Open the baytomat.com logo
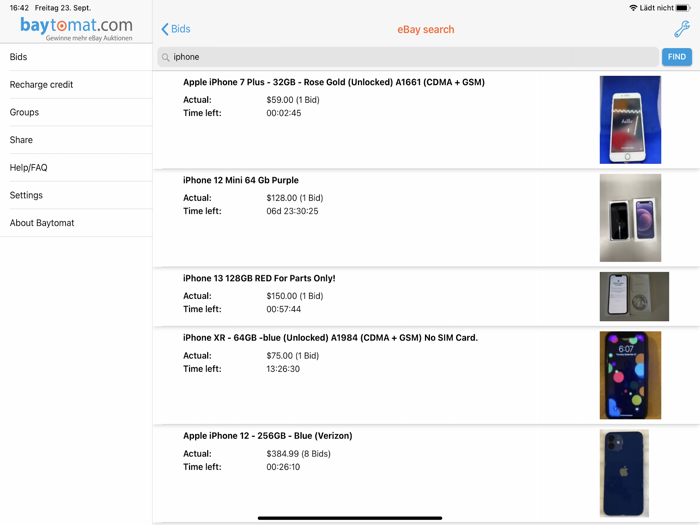This screenshot has width=700, height=525. [76, 28]
